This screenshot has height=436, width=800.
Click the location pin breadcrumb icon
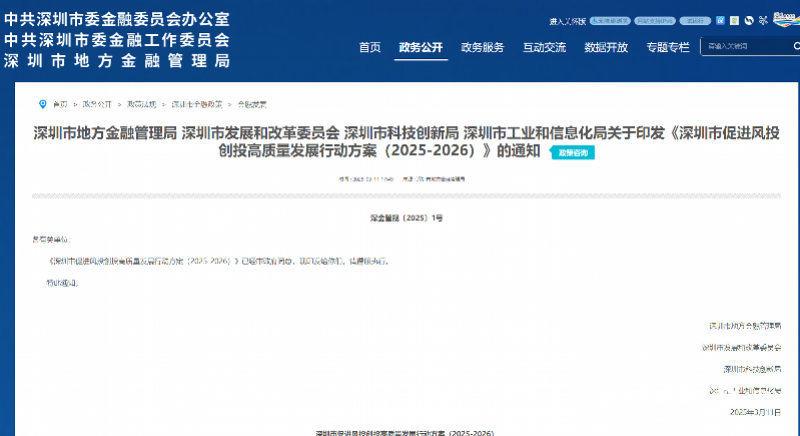click(43, 104)
